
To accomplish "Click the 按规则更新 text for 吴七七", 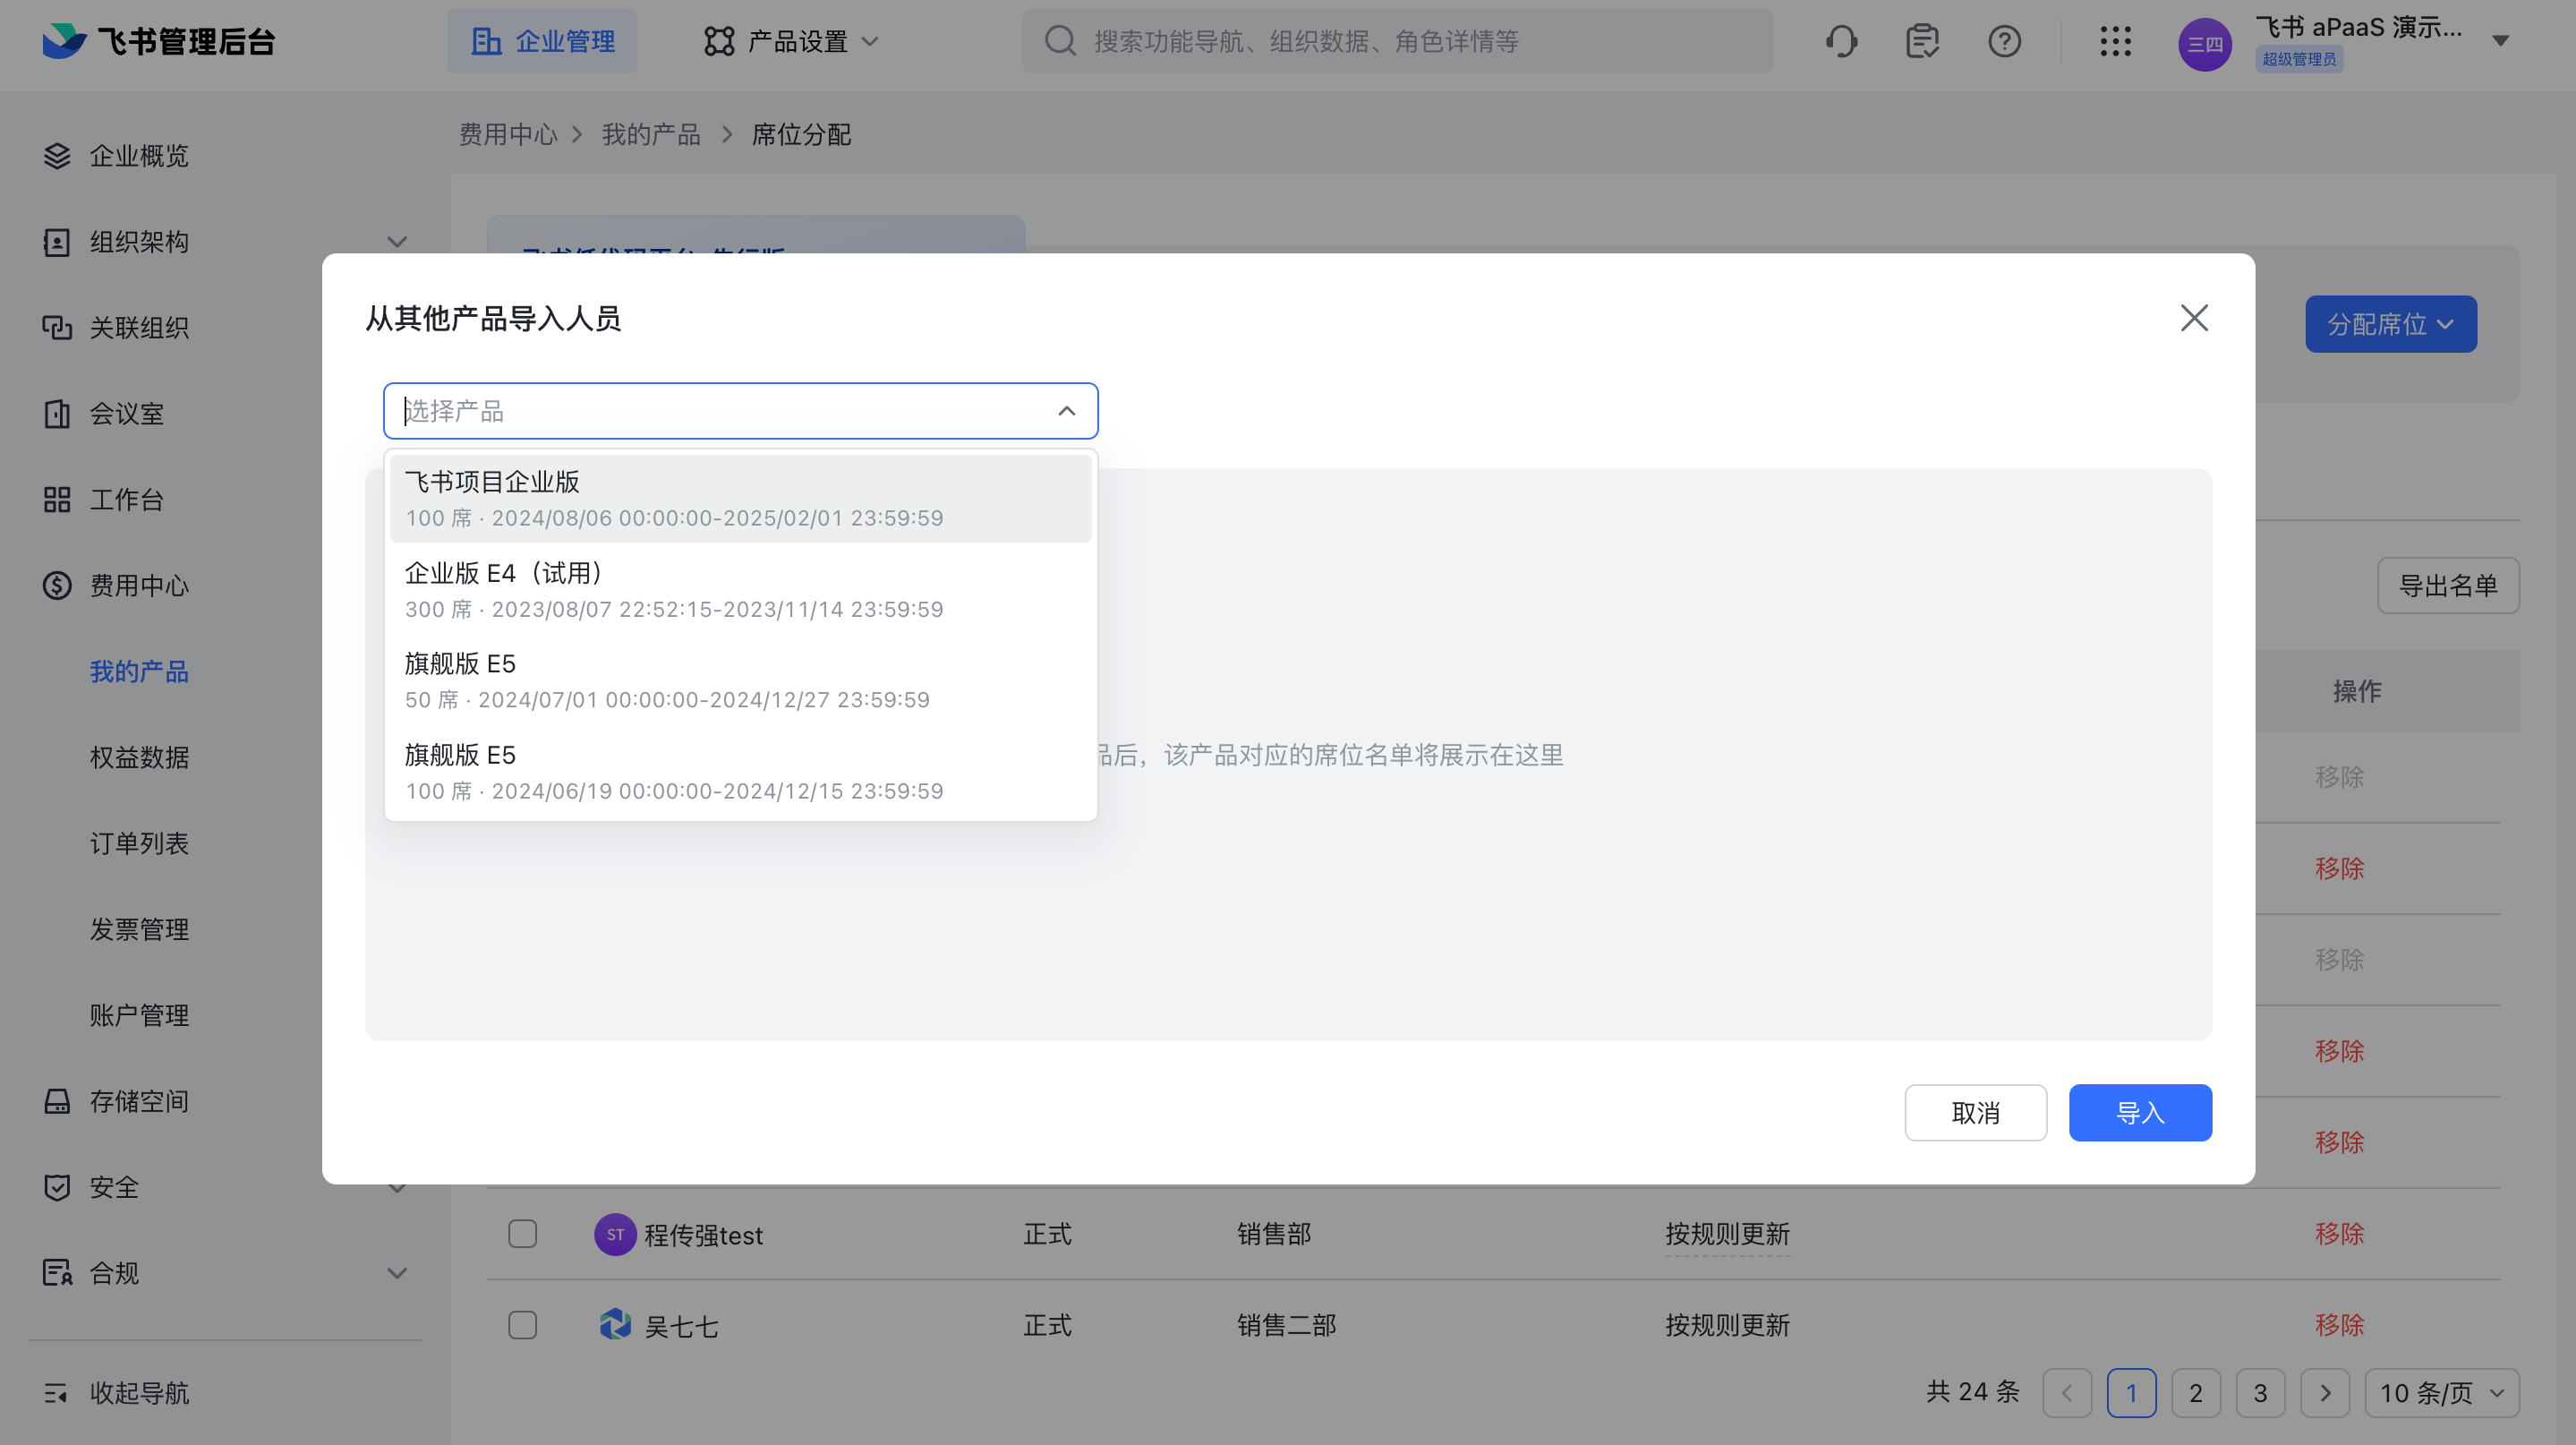I will pos(1727,1325).
